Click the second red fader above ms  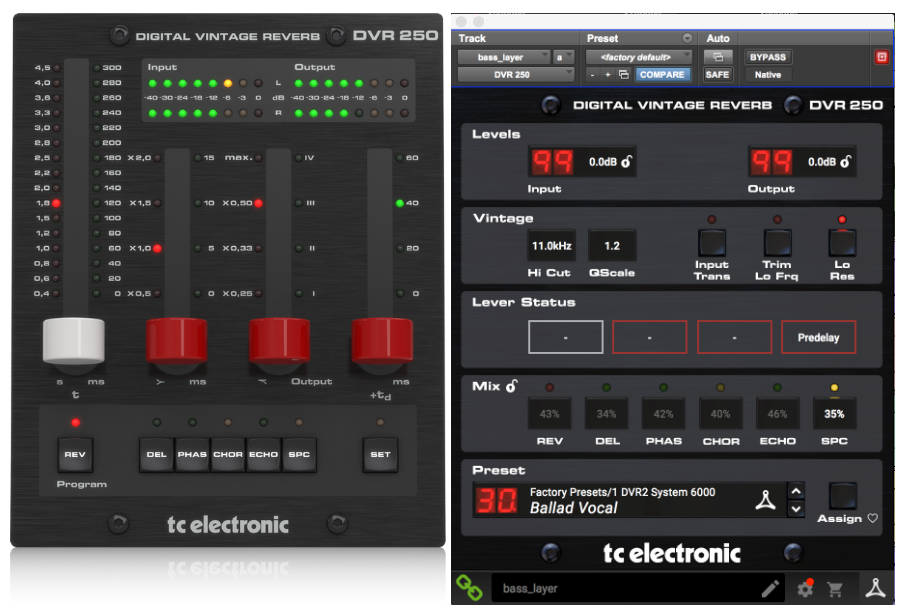177,341
